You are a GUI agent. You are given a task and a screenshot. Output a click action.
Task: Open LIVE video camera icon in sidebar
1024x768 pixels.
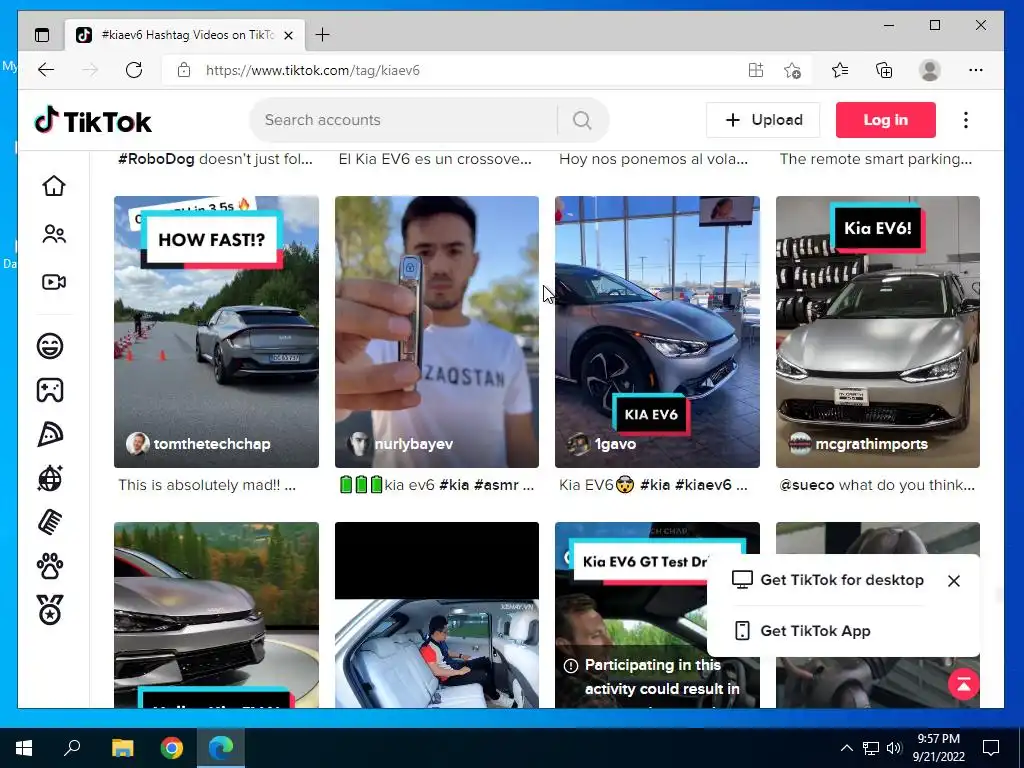[54, 282]
